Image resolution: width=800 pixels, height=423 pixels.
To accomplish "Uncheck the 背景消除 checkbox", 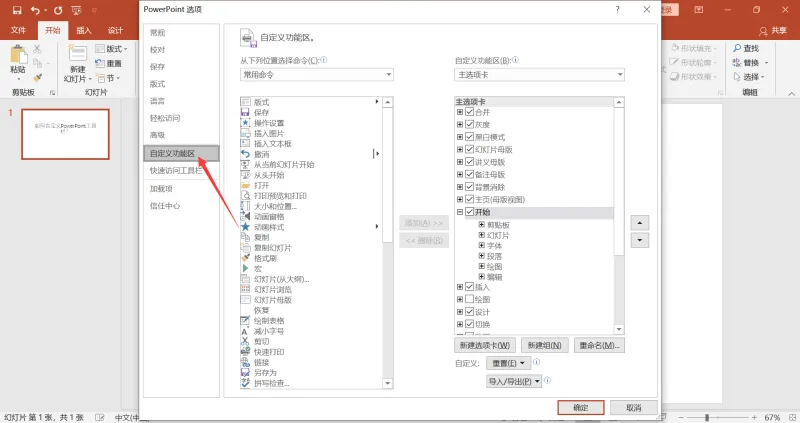I will click(x=469, y=187).
